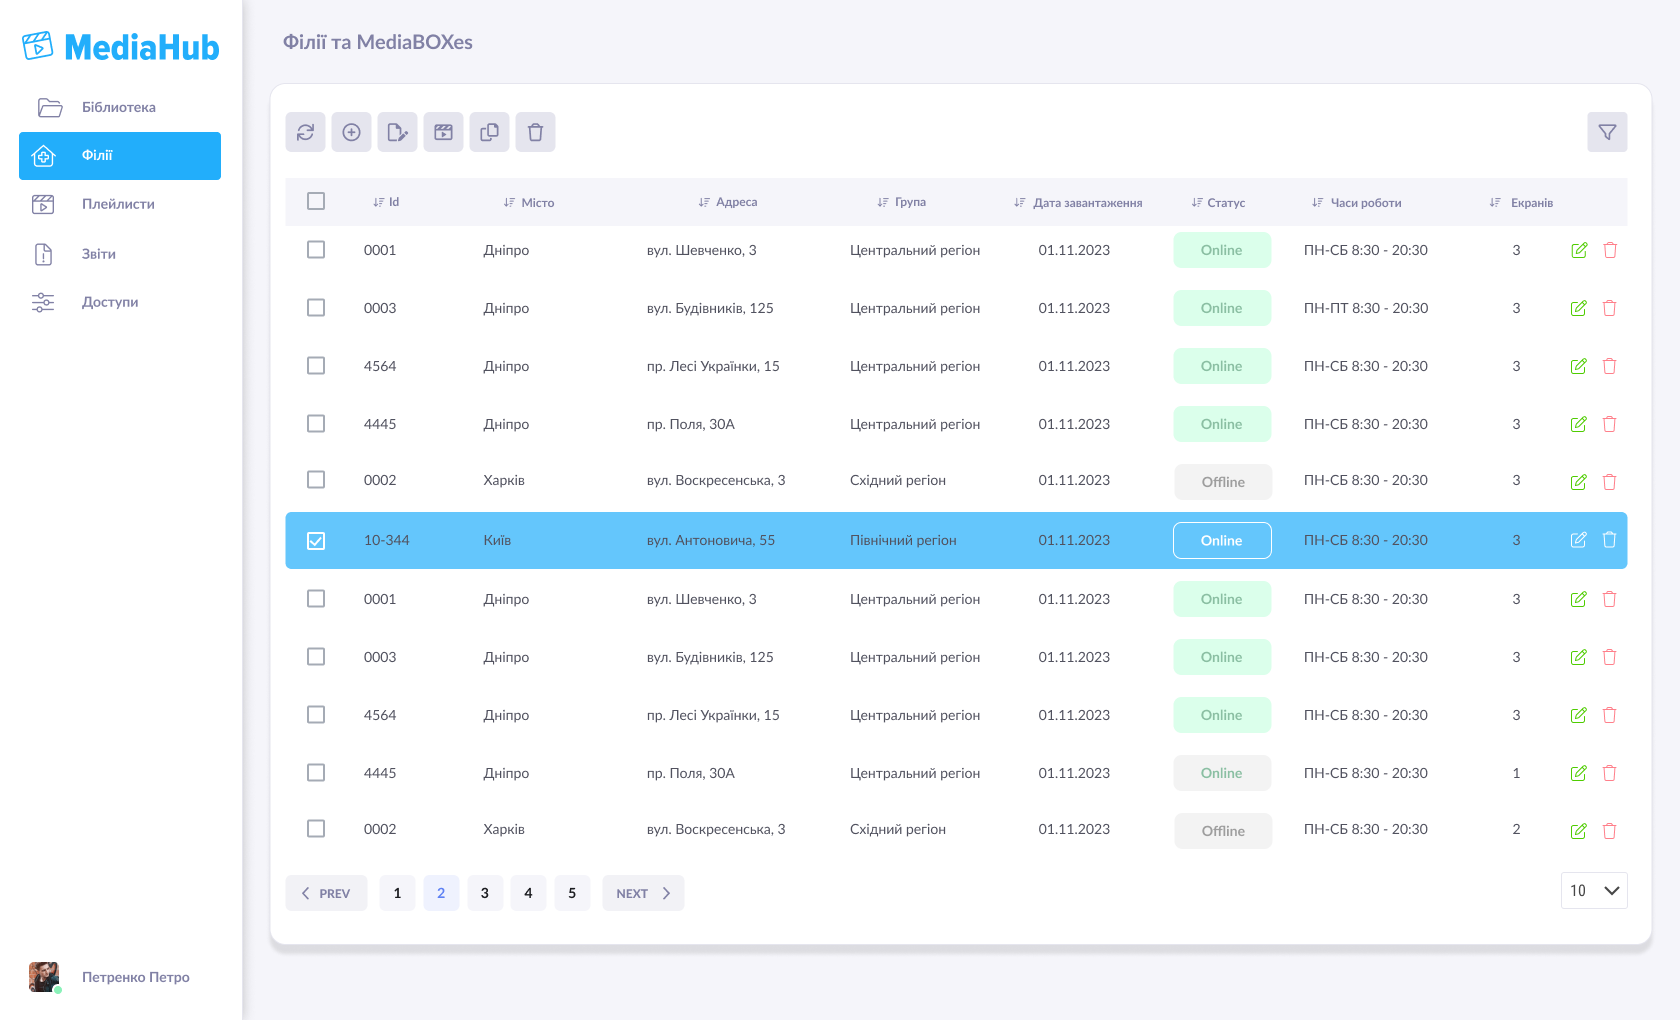Check the box for the ПН-ПТ row

point(316,308)
